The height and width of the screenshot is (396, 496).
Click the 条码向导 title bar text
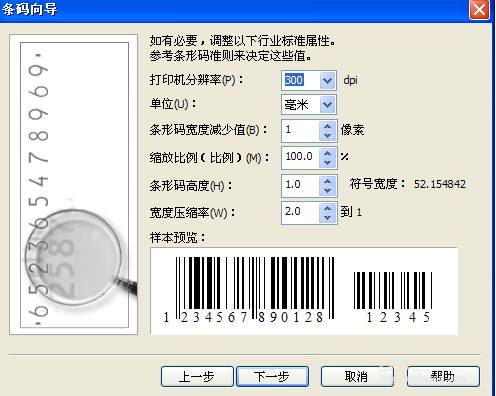[x=29, y=9]
